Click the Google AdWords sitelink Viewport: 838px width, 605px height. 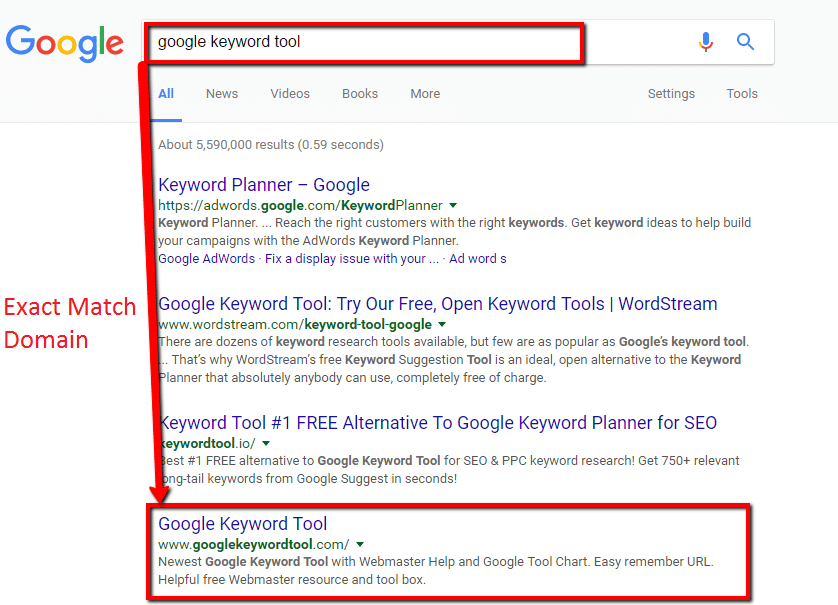click(x=206, y=258)
